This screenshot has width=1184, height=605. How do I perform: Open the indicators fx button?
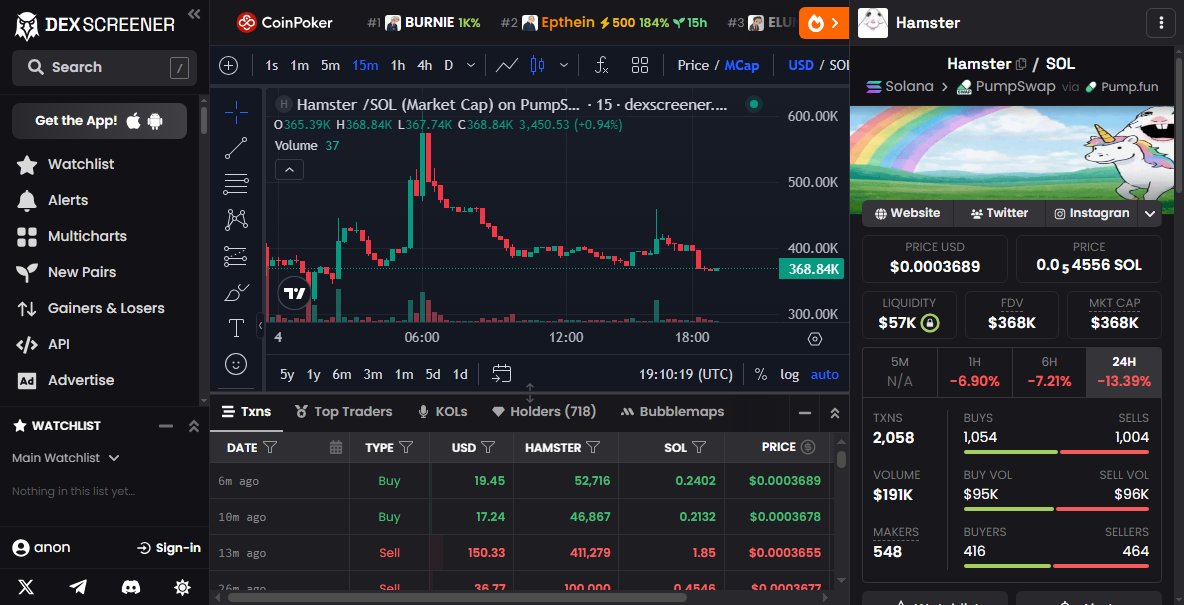(x=602, y=65)
